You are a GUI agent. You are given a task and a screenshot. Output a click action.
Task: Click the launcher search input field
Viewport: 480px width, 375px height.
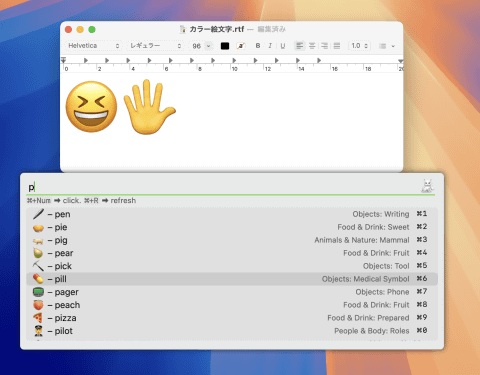point(223,187)
